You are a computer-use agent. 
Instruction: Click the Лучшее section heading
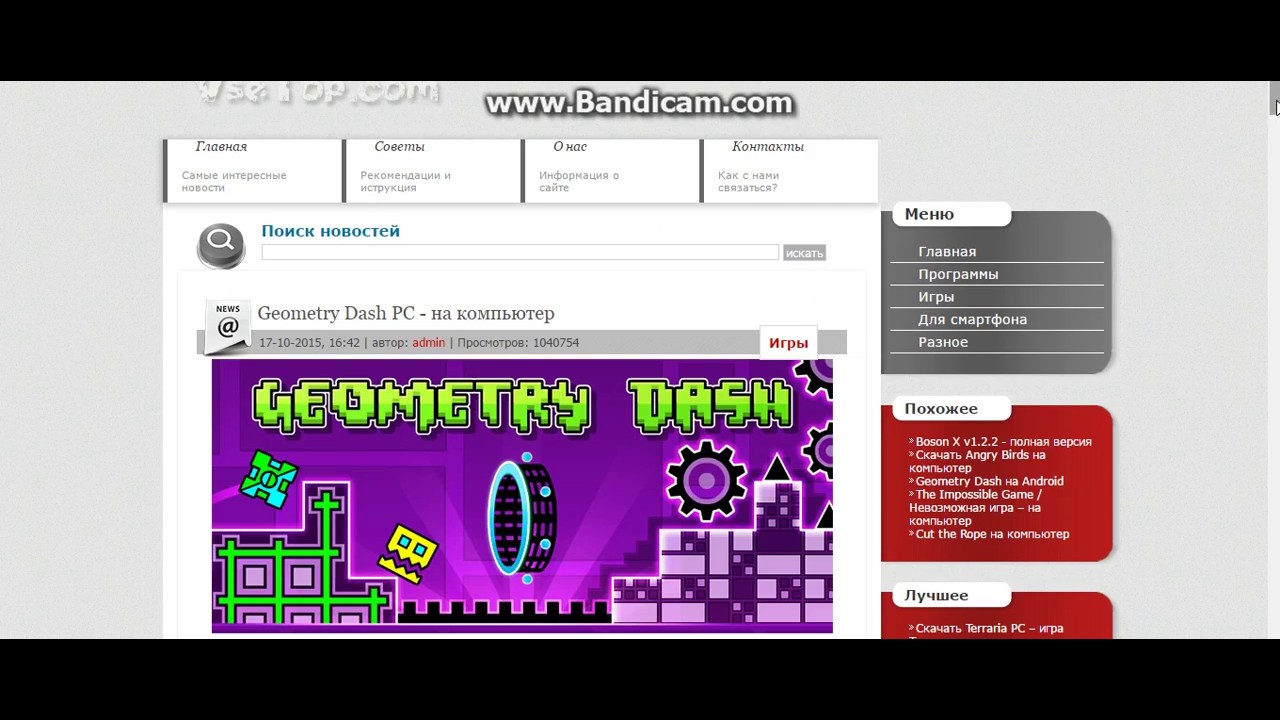[936, 596]
